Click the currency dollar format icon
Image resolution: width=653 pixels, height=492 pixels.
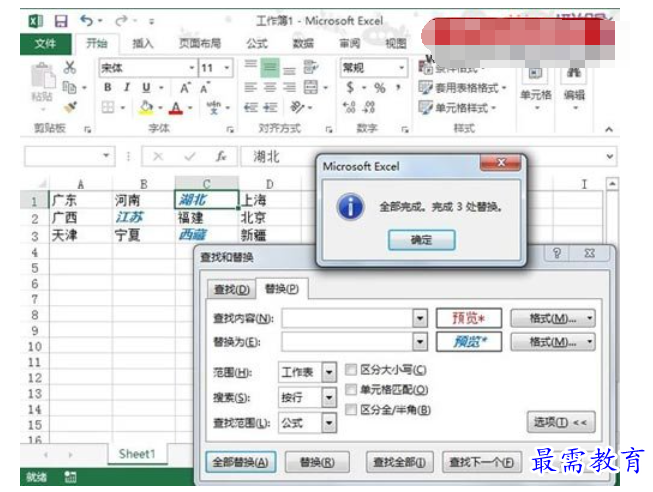tap(350, 87)
